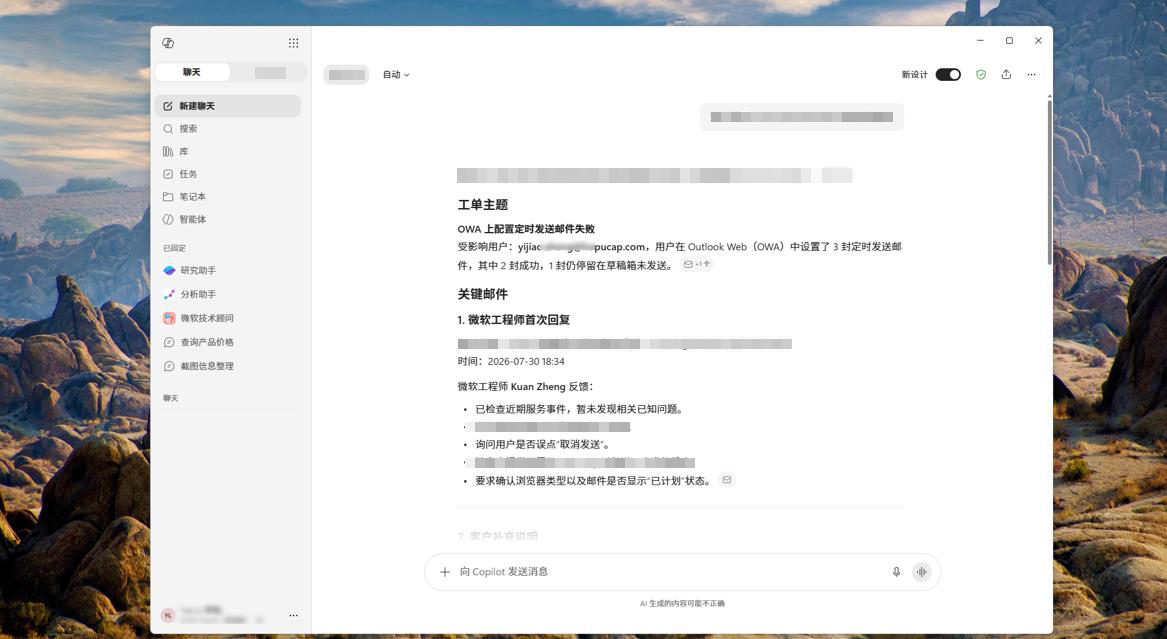Image resolution: width=1167 pixels, height=639 pixels.
Task: Click the voice mode waveform icon
Action: click(921, 571)
